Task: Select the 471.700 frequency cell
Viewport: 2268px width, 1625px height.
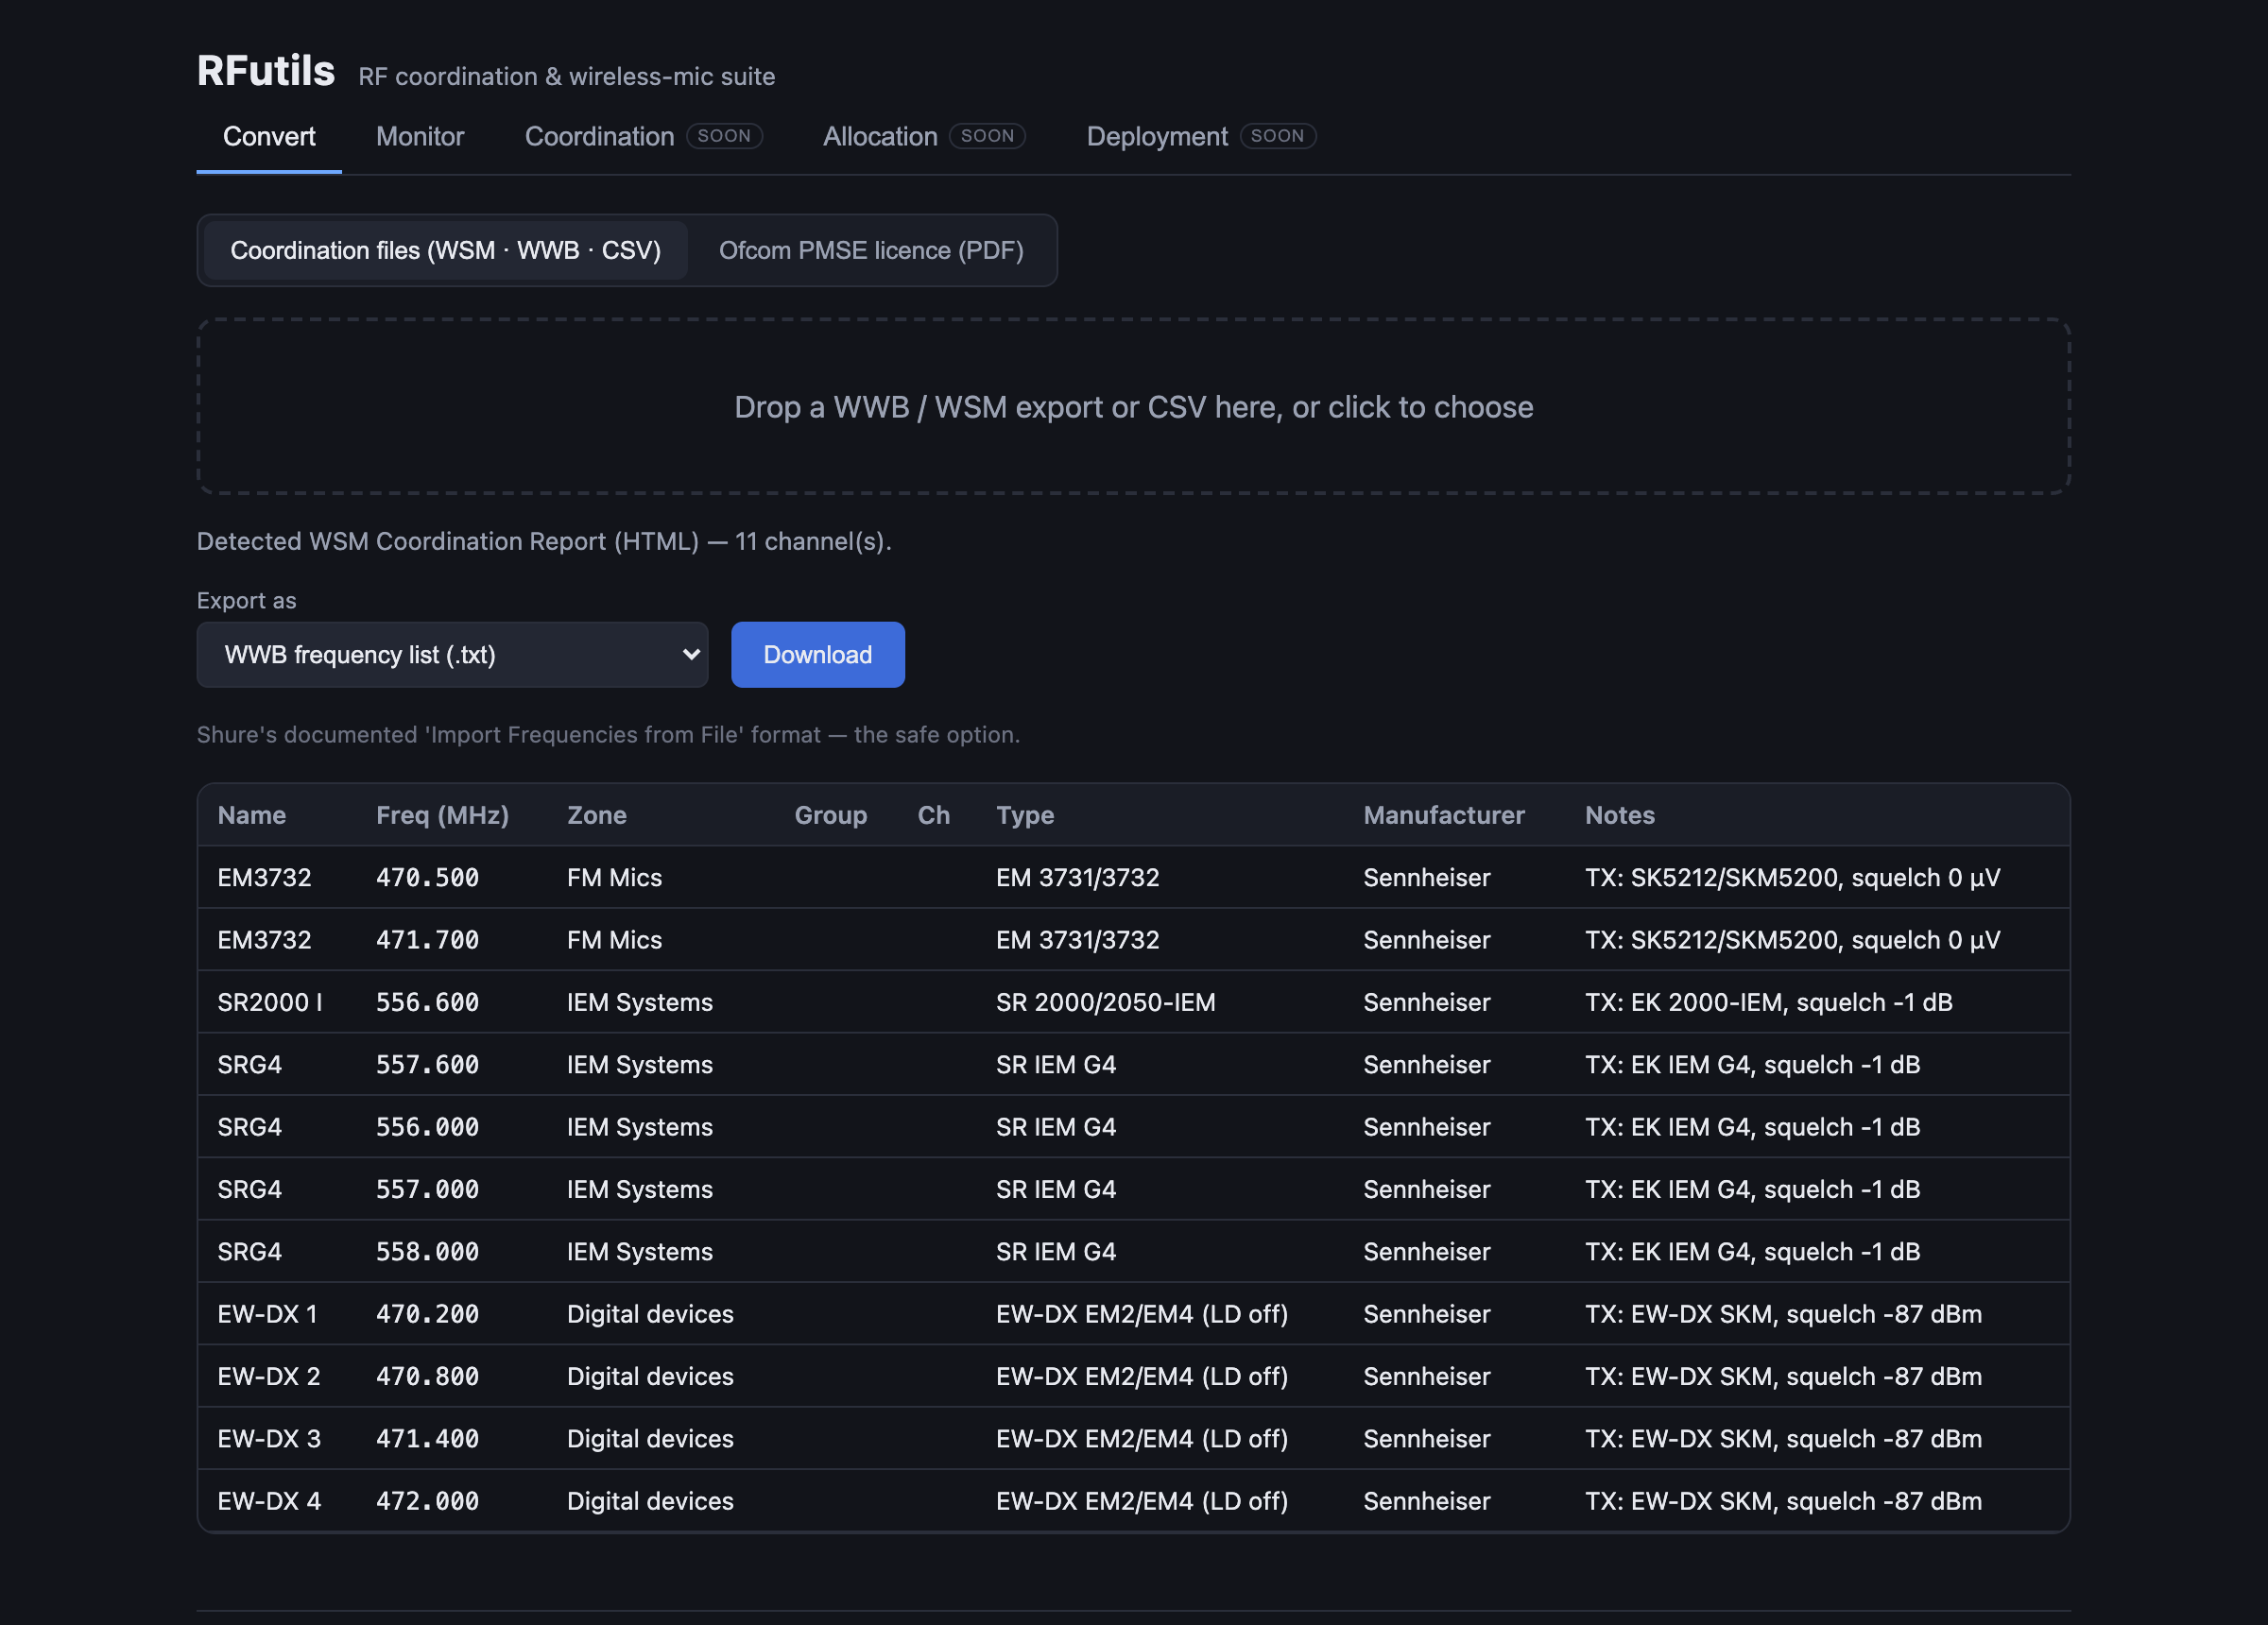Action: point(427,940)
